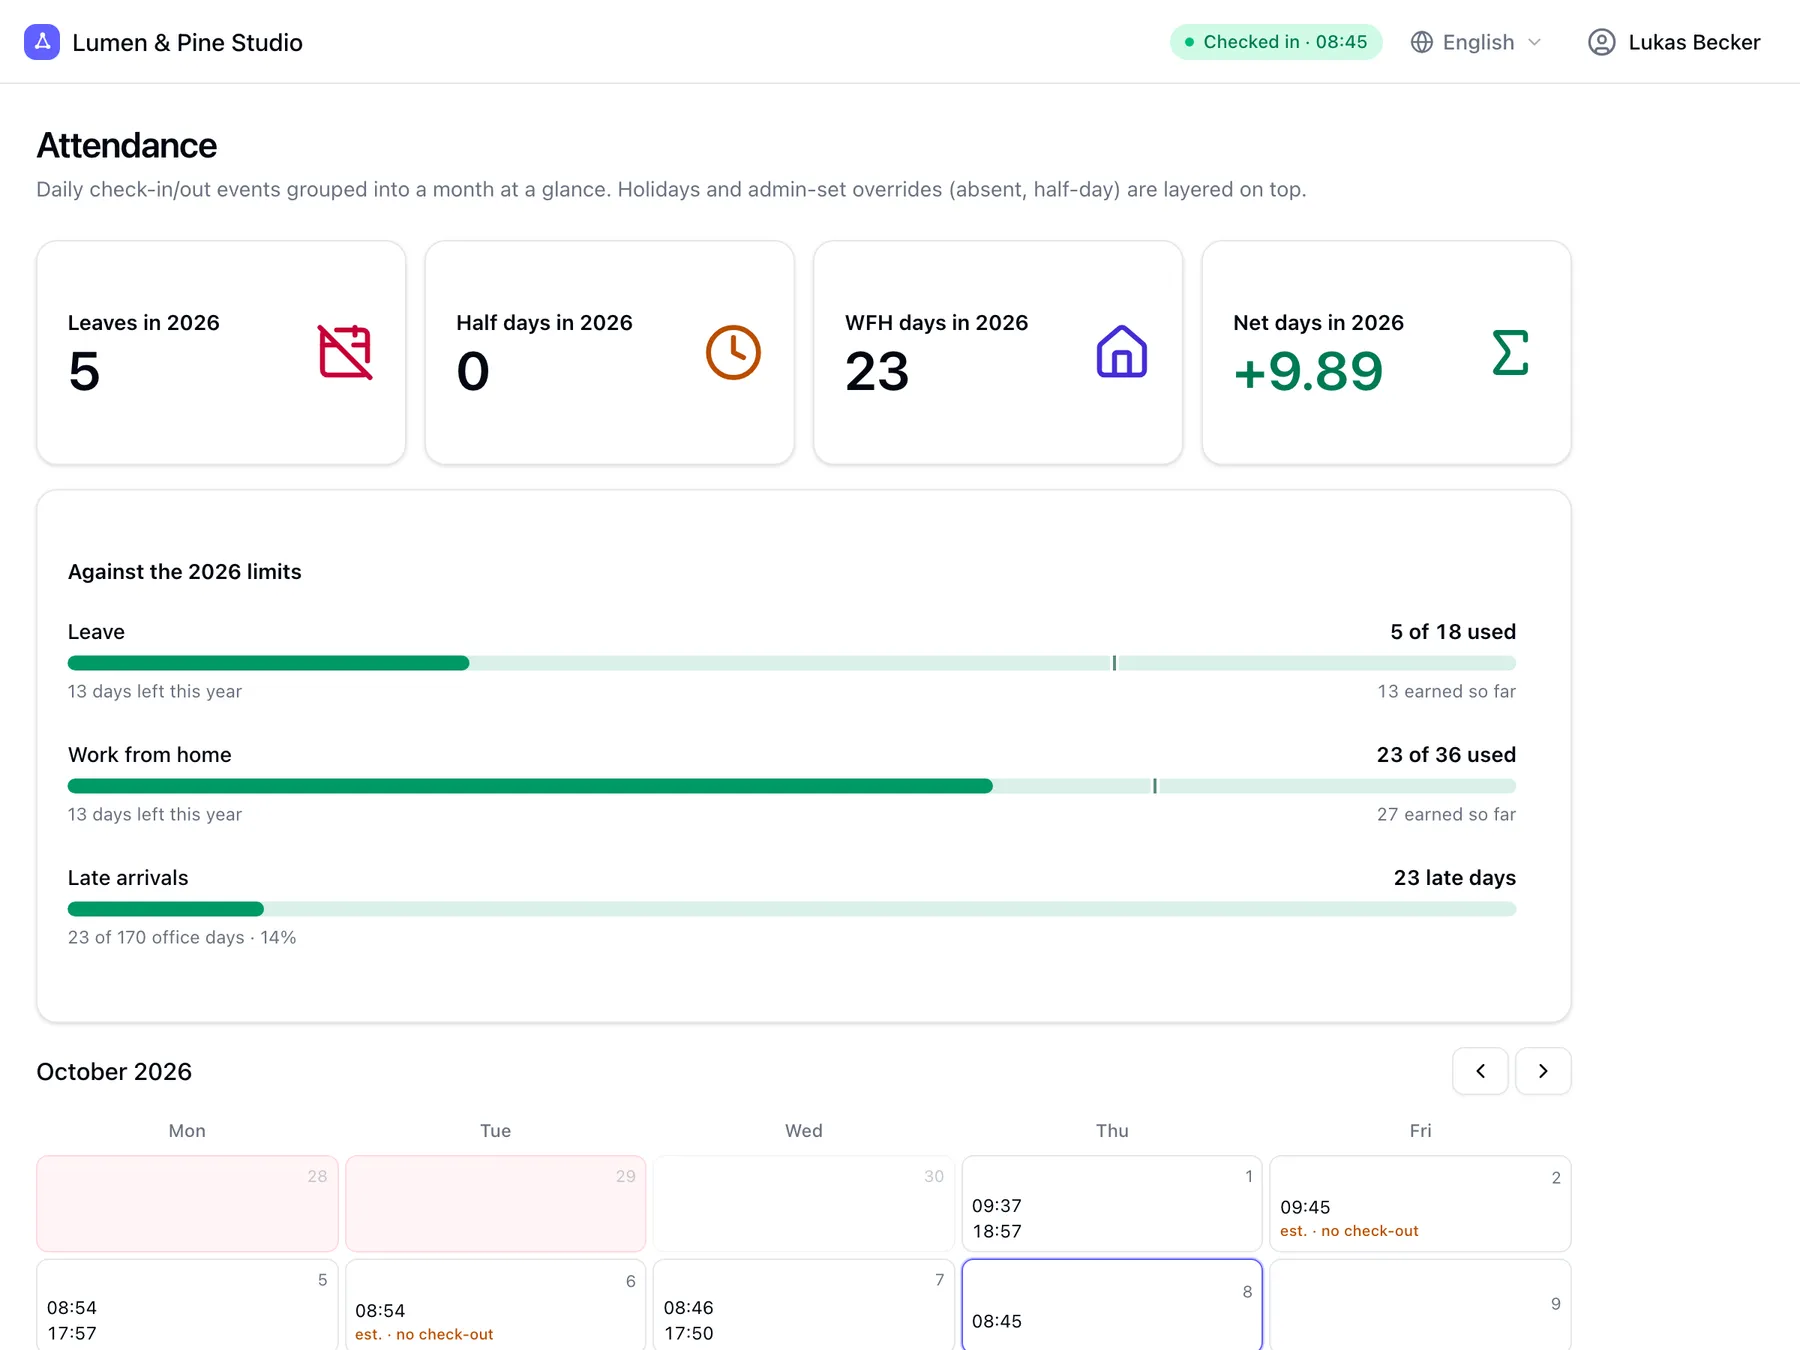Open the Net days in 2026 card
The image size is (1800, 1350).
1386,352
